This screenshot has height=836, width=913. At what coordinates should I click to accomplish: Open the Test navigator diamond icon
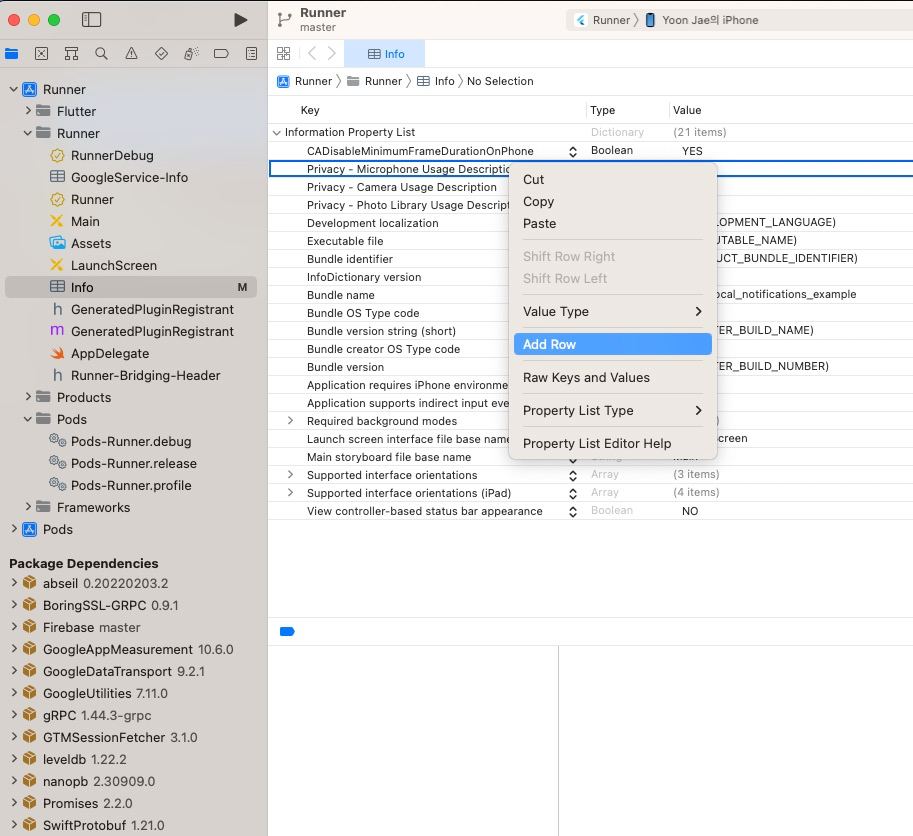pyautogui.click(x=161, y=54)
